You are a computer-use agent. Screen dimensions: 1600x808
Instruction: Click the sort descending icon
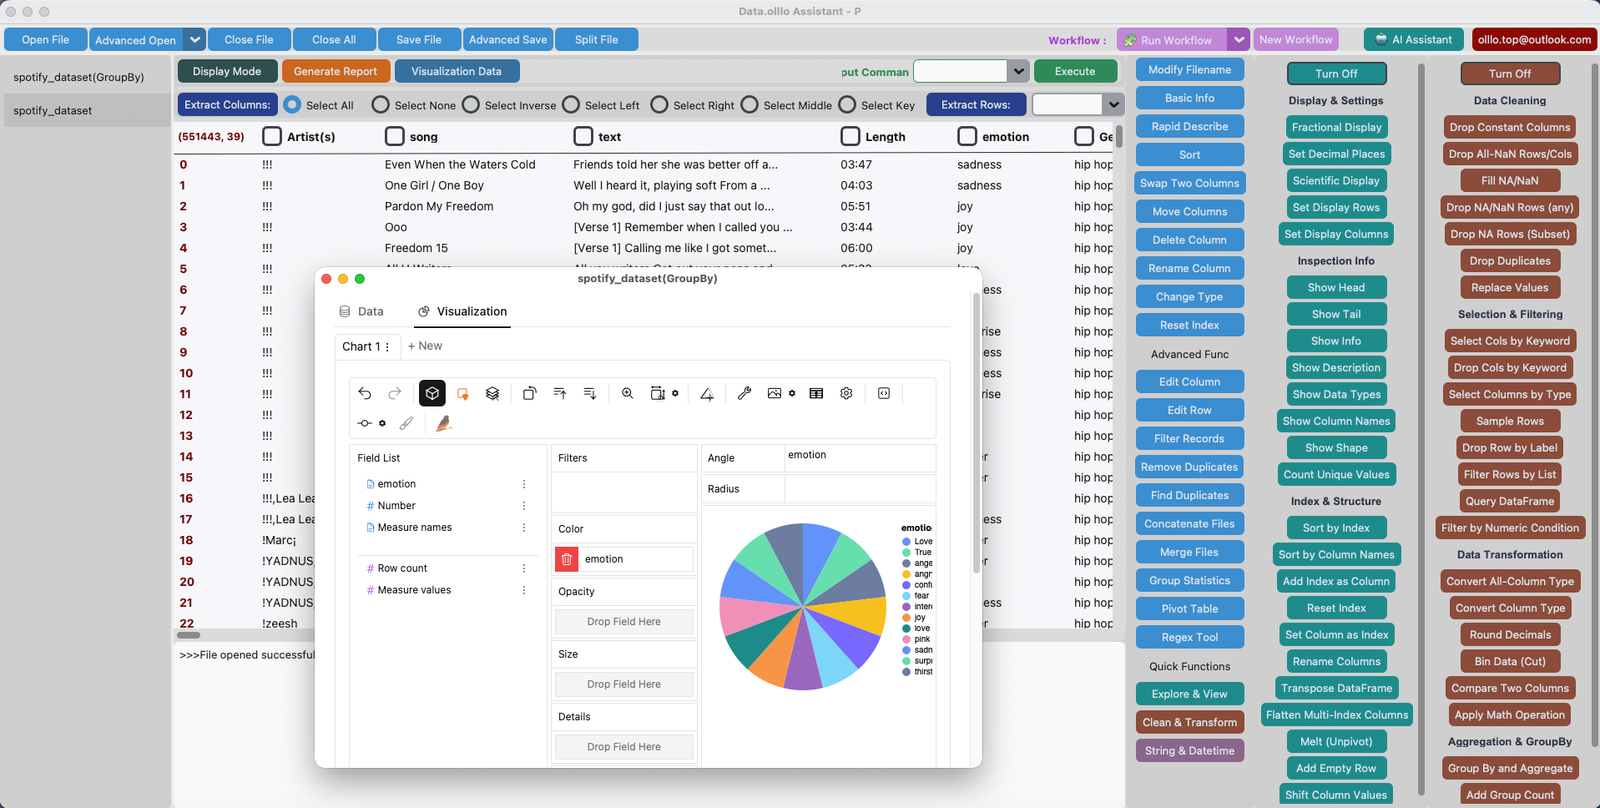(590, 394)
